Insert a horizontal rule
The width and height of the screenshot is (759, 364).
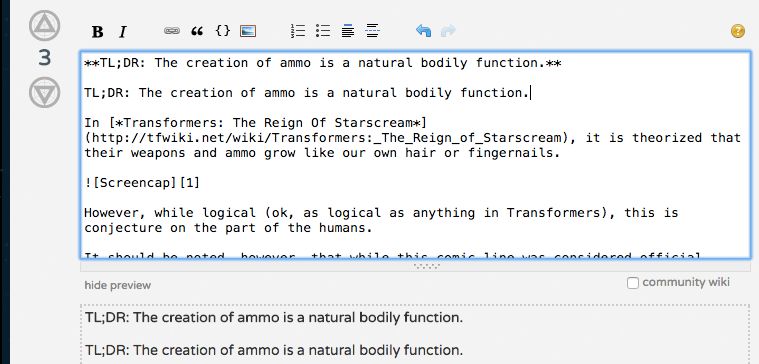tap(372, 31)
